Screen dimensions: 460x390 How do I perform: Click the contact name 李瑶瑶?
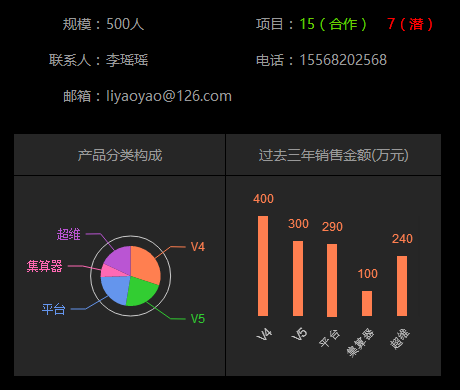click(127, 60)
